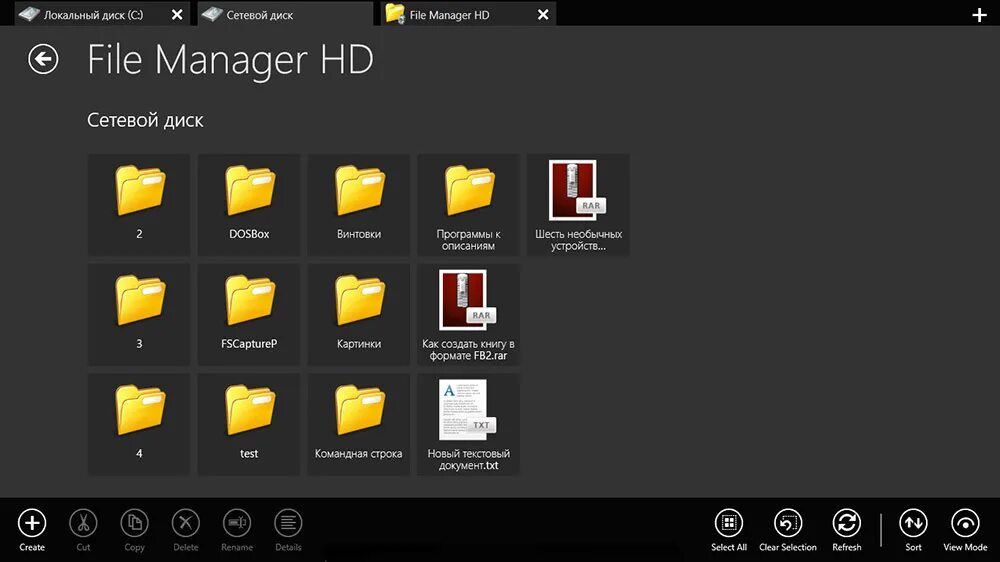Select the FSCaptureP folder
Image resolution: width=1000 pixels, height=562 pixels.
click(x=249, y=314)
